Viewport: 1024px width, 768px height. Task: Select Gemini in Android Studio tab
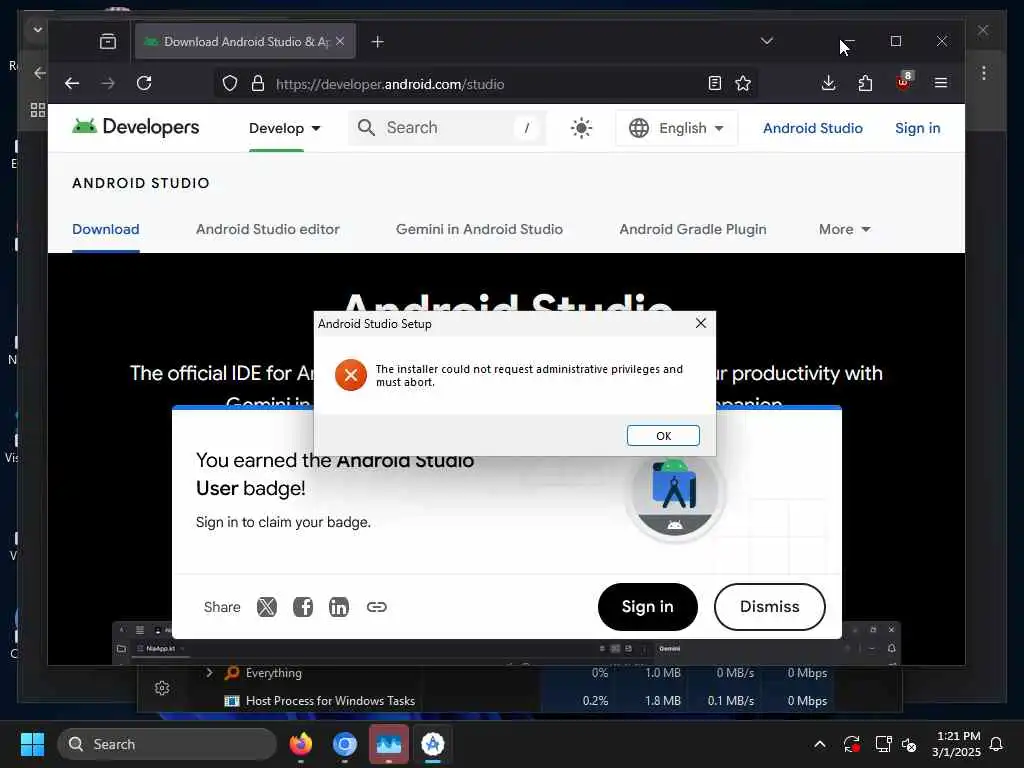pos(479,229)
